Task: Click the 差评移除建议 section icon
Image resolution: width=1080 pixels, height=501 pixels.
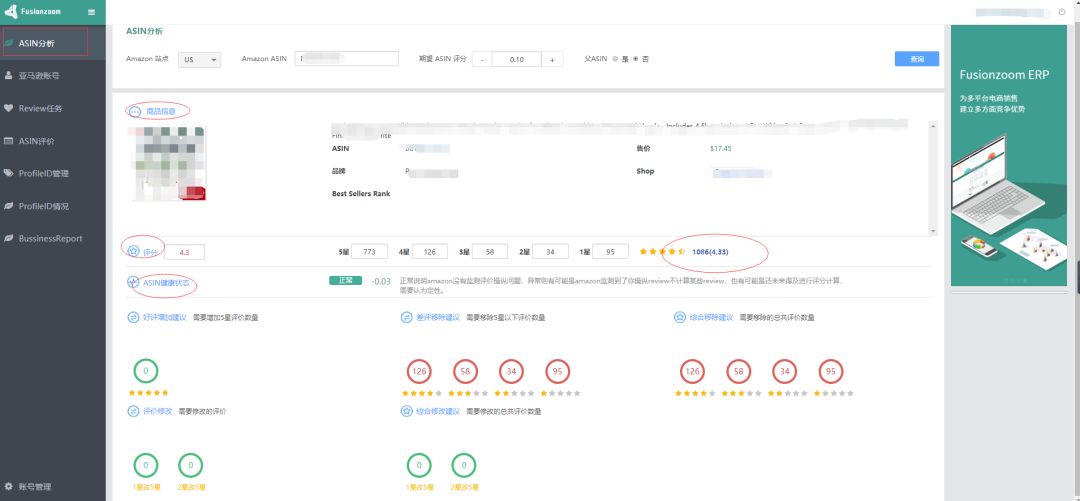Action: click(406, 317)
